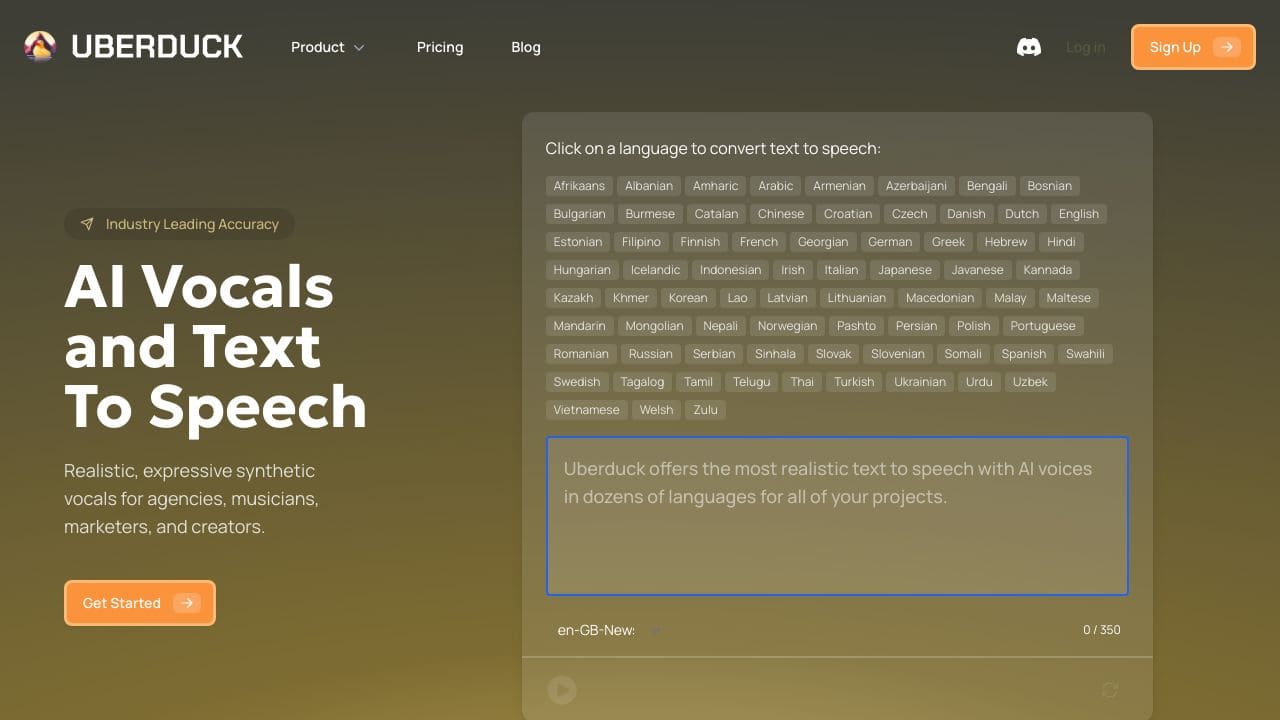This screenshot has width=1280, height=720.
Task: Select the Estonian language
Action: pyautogui.click(x=578, y=242)
